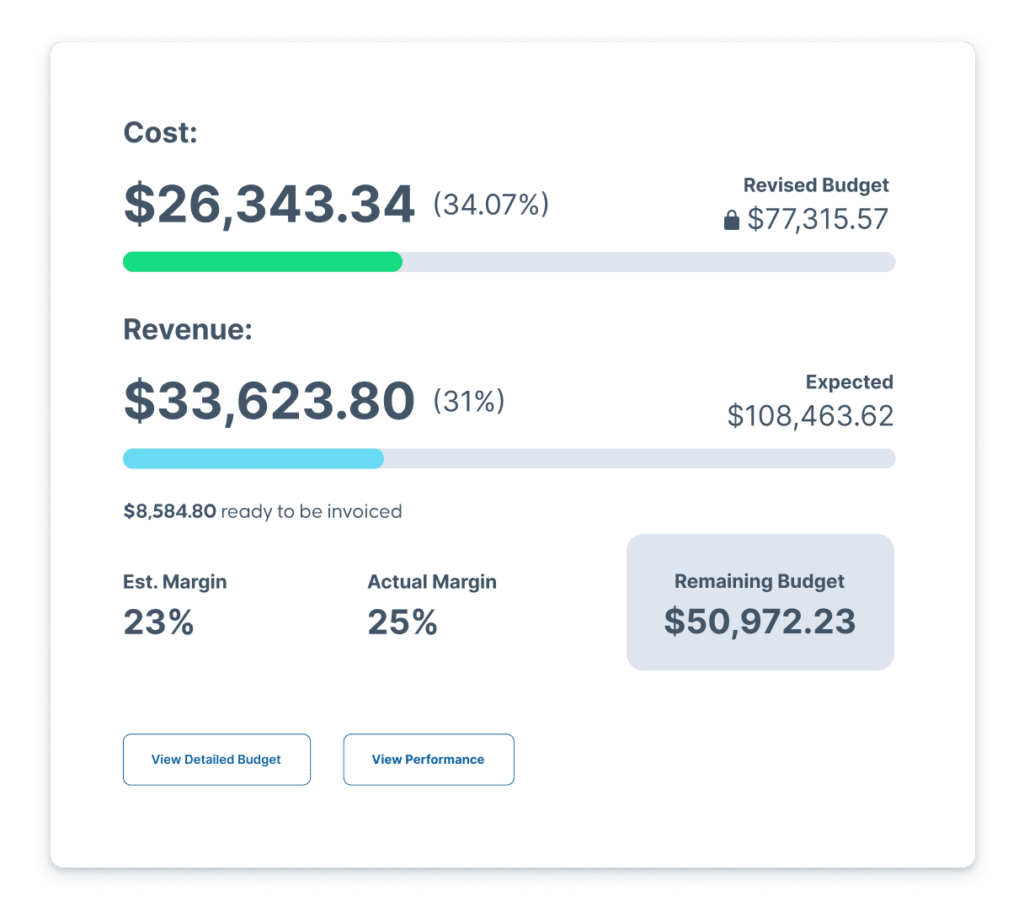Click the lock icon beside Revised Budget
This screenshot has width=1024, height=913.
pos(731,220)
